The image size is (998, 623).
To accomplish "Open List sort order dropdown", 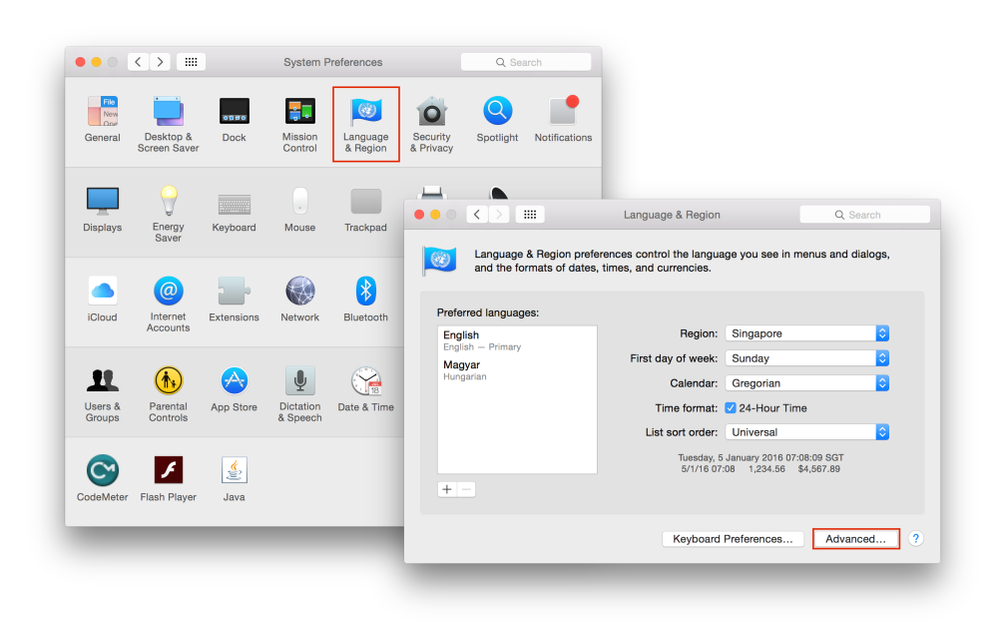I will click(807, 432).
